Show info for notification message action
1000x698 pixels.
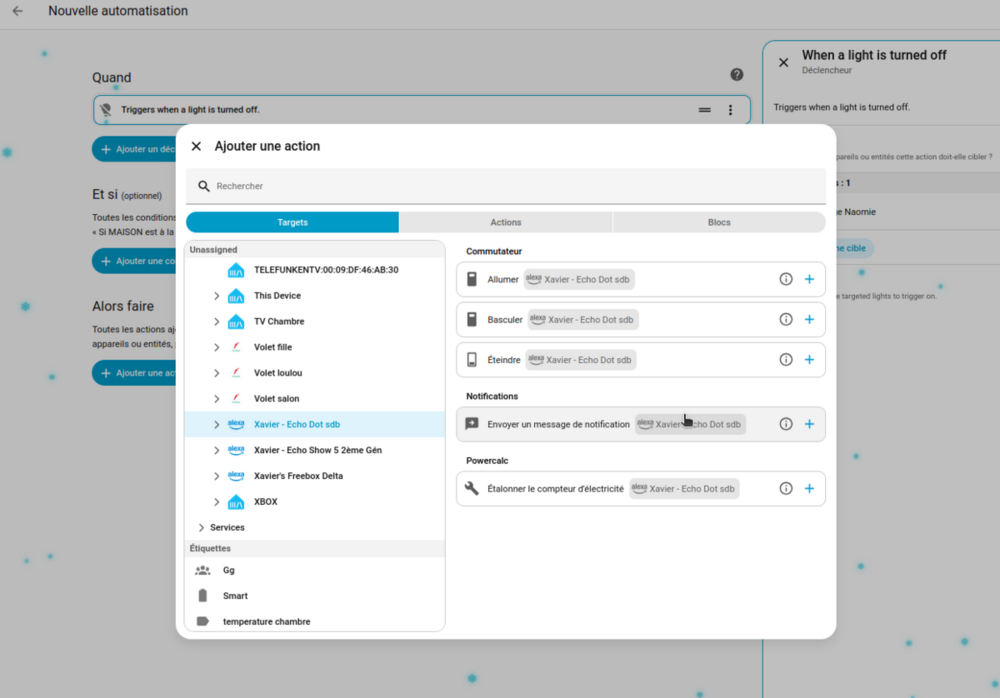pos(786,424)
